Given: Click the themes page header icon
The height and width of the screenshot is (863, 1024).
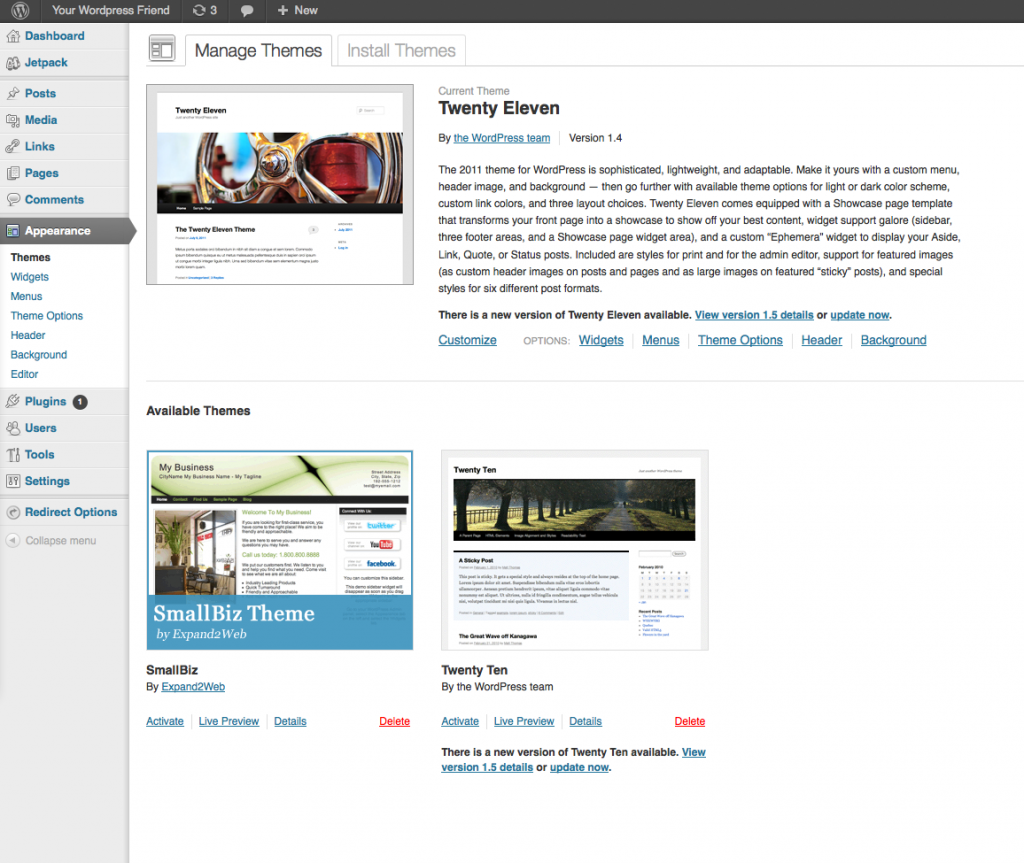Looking at the screenshot, I should coord(162,49).
